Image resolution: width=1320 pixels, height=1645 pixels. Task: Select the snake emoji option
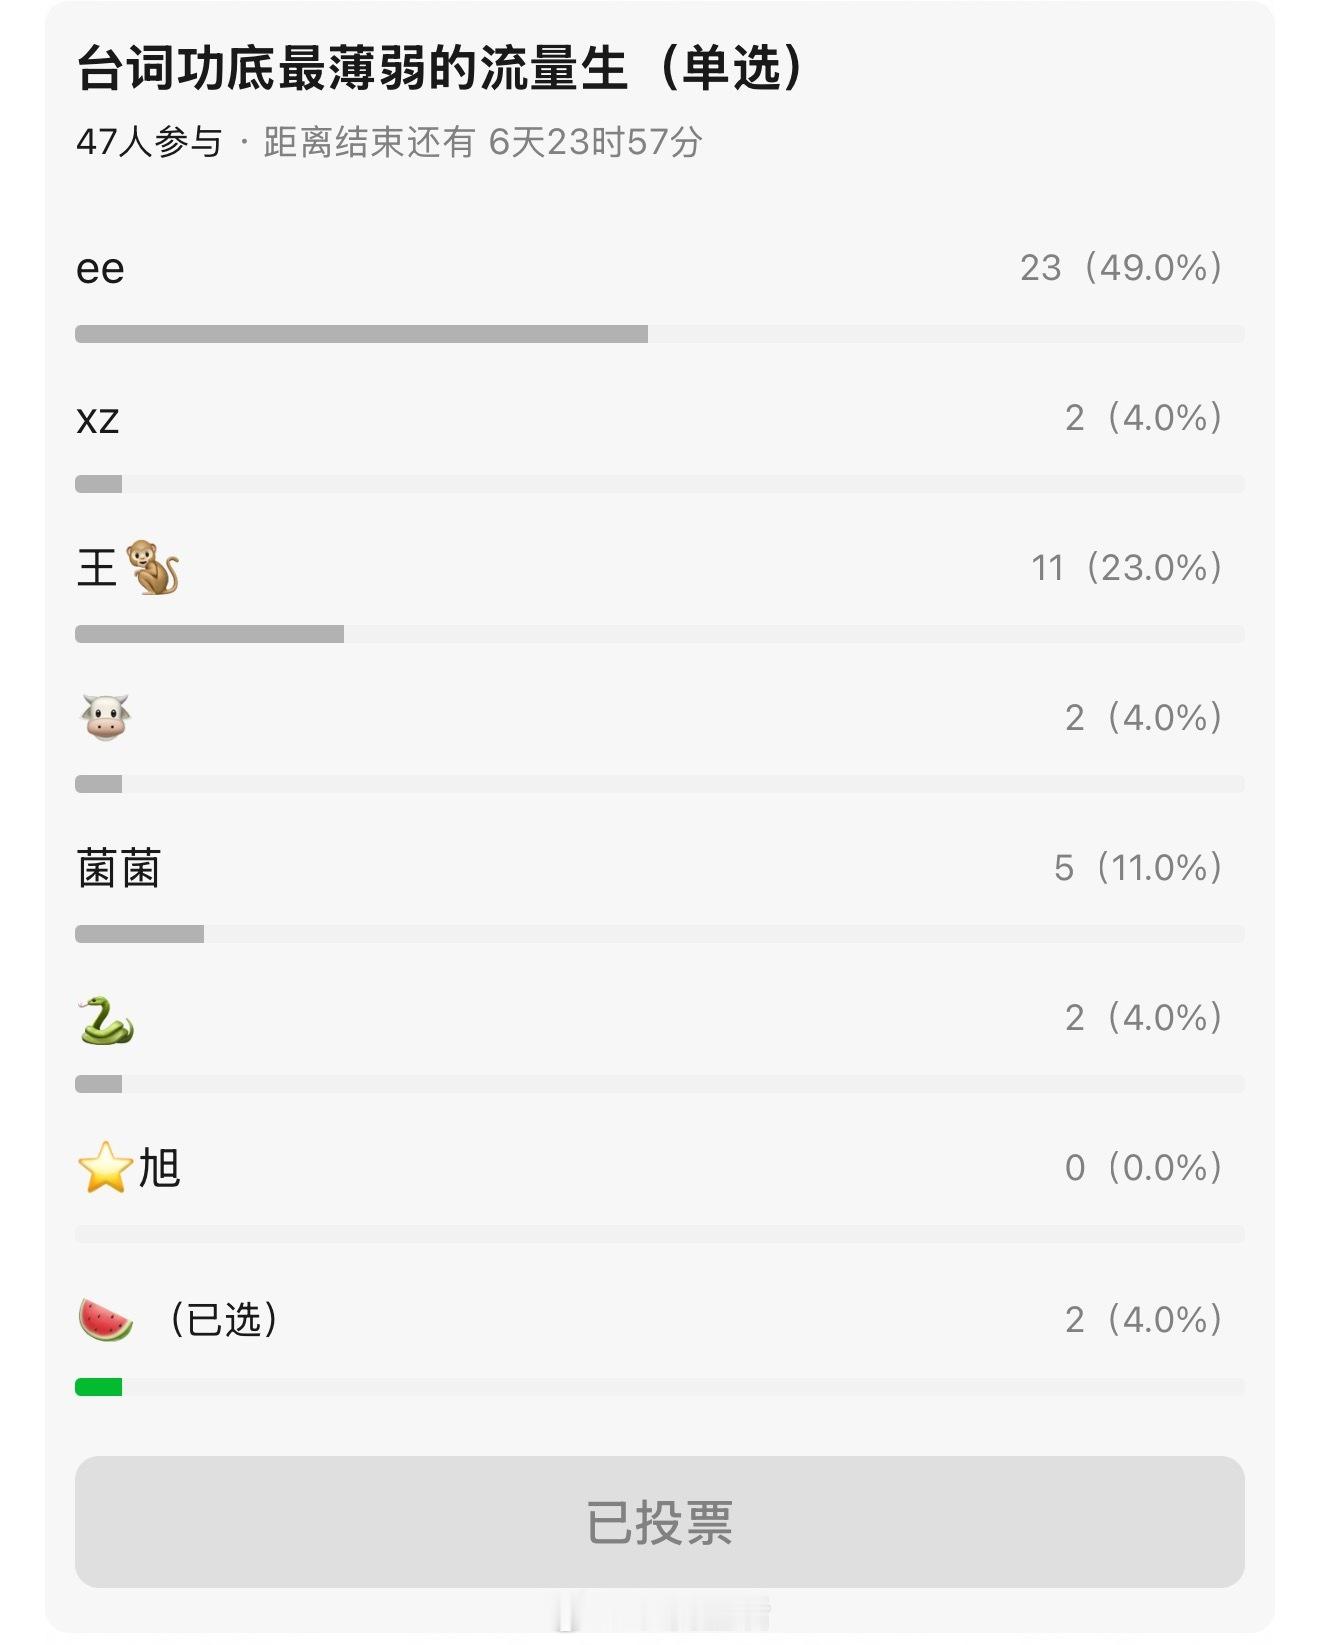tap(106, 1020)
